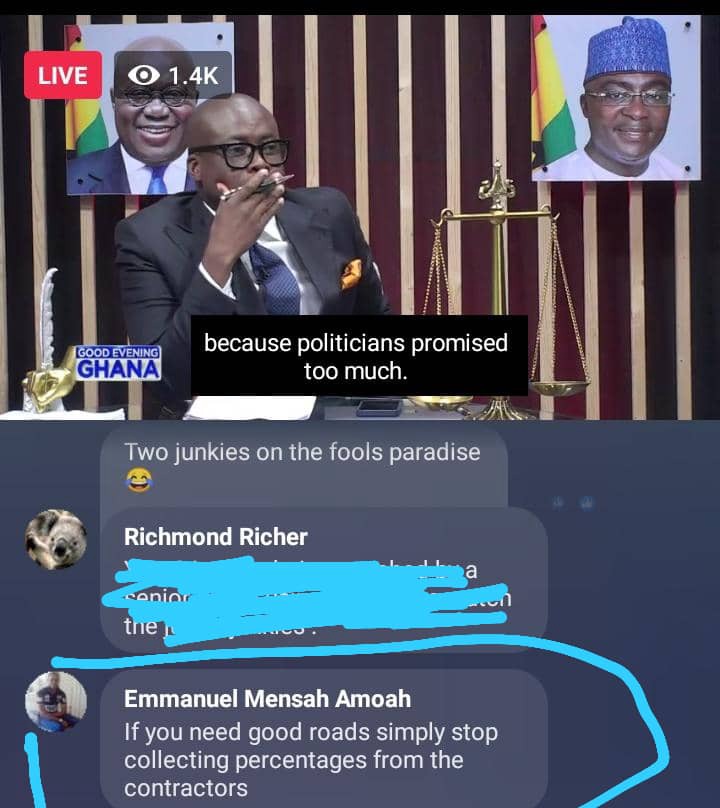Tap the "politicians promised too much" caption box
Image resolution: width=720 pixels, height=808 pixels.
[359, 356]
